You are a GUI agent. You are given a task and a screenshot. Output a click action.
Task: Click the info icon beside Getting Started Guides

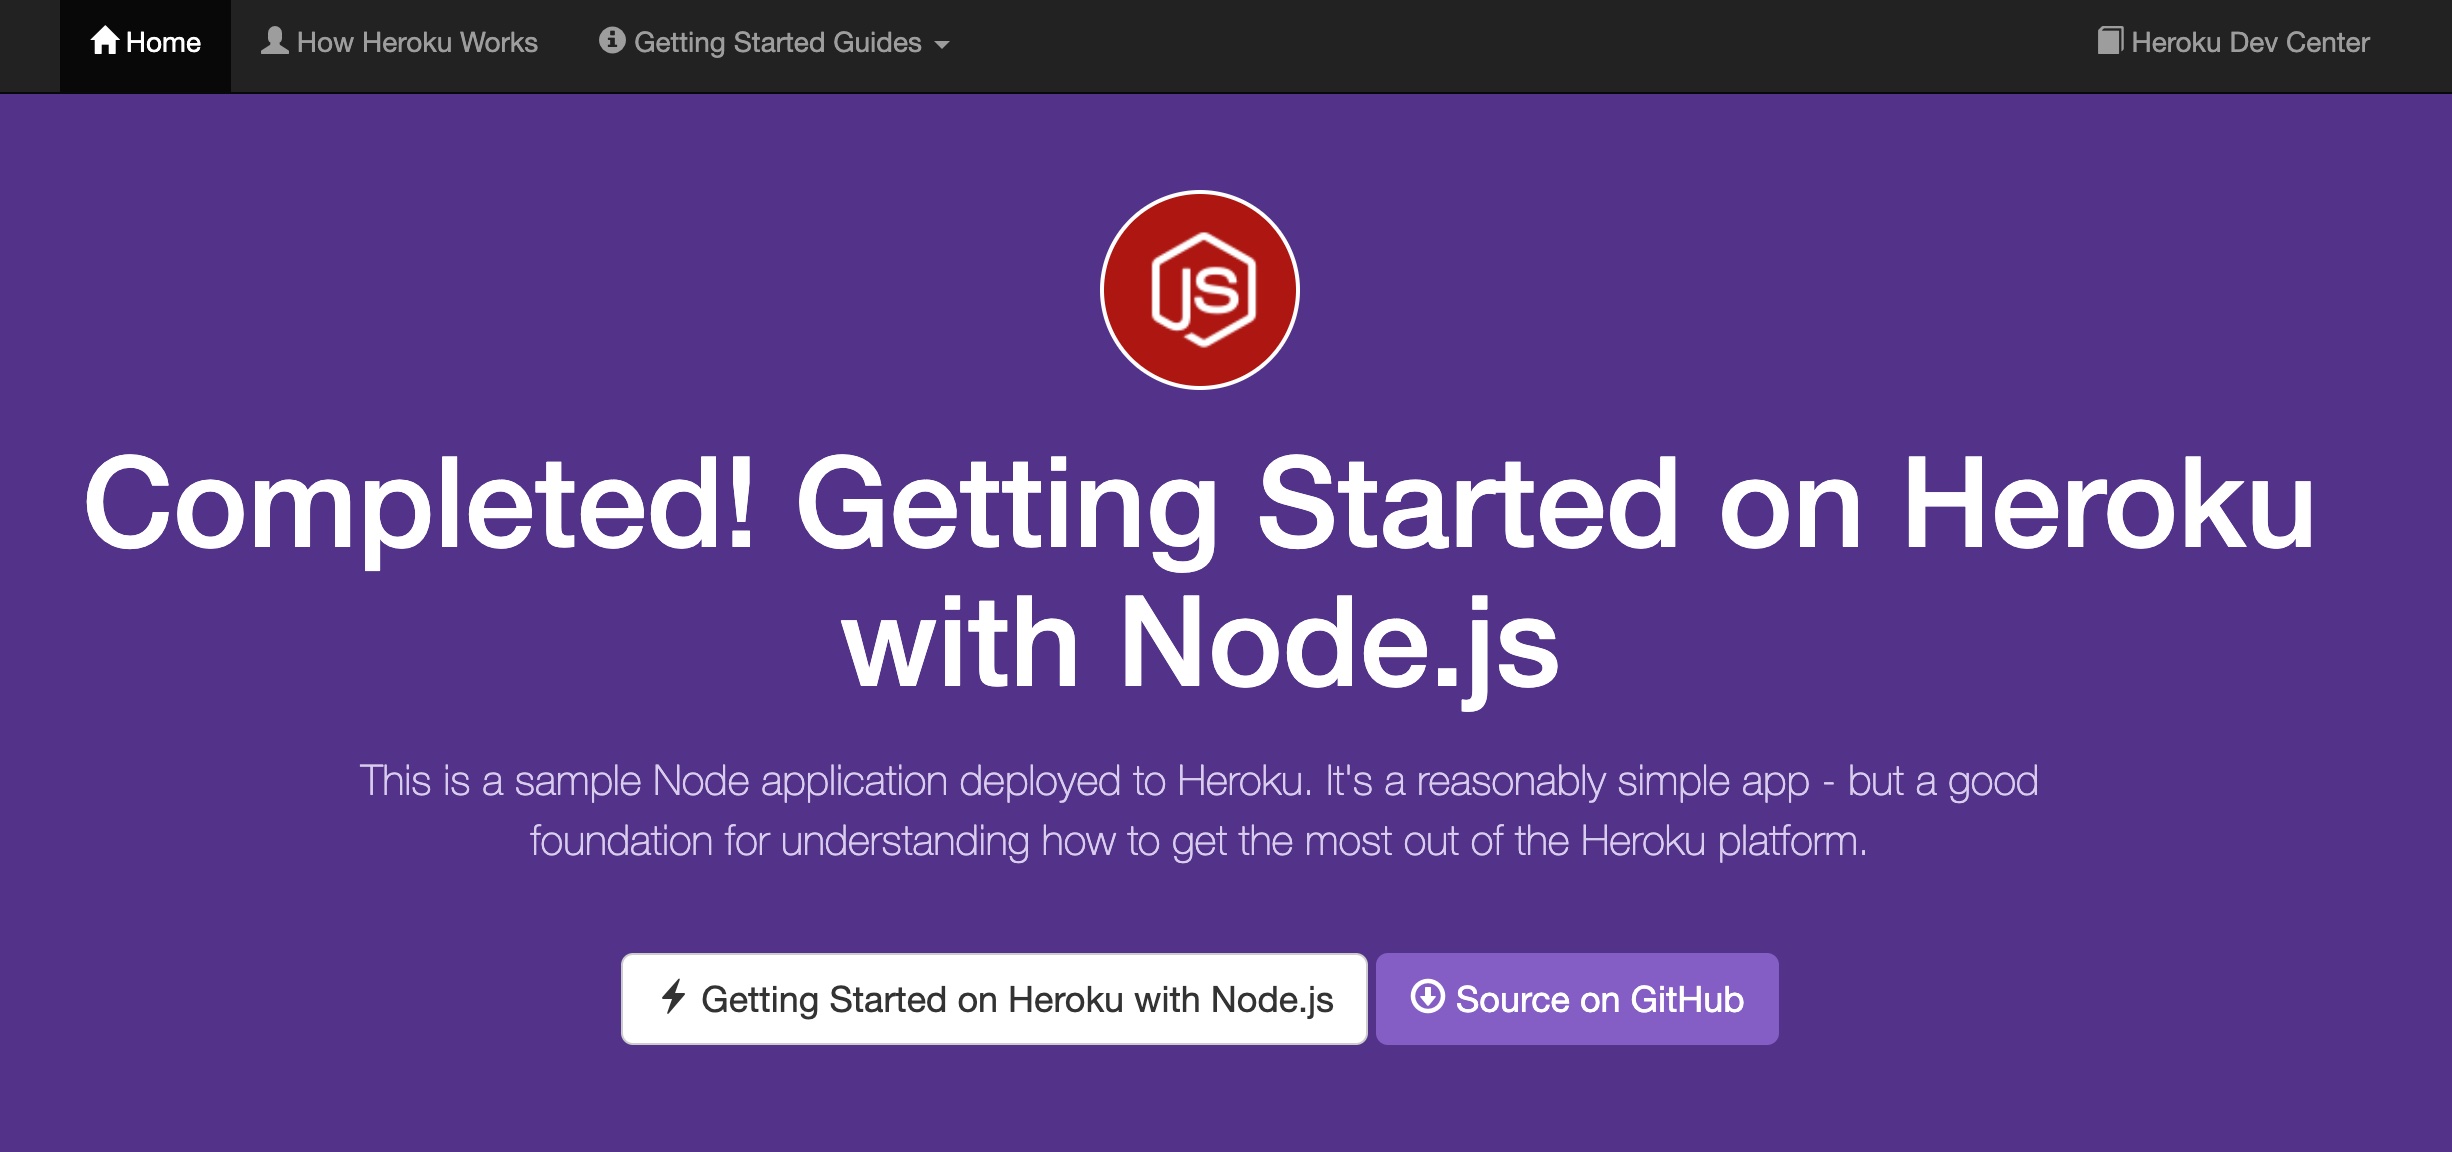pos(612,40)
